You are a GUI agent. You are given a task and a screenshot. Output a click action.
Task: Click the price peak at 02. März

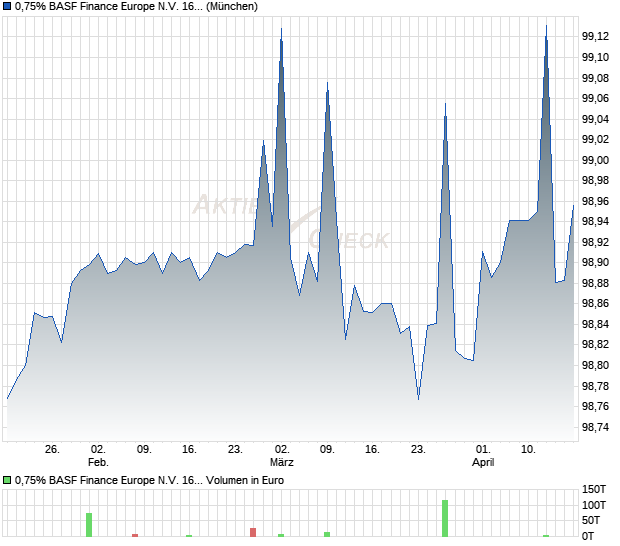coord(281,29)
